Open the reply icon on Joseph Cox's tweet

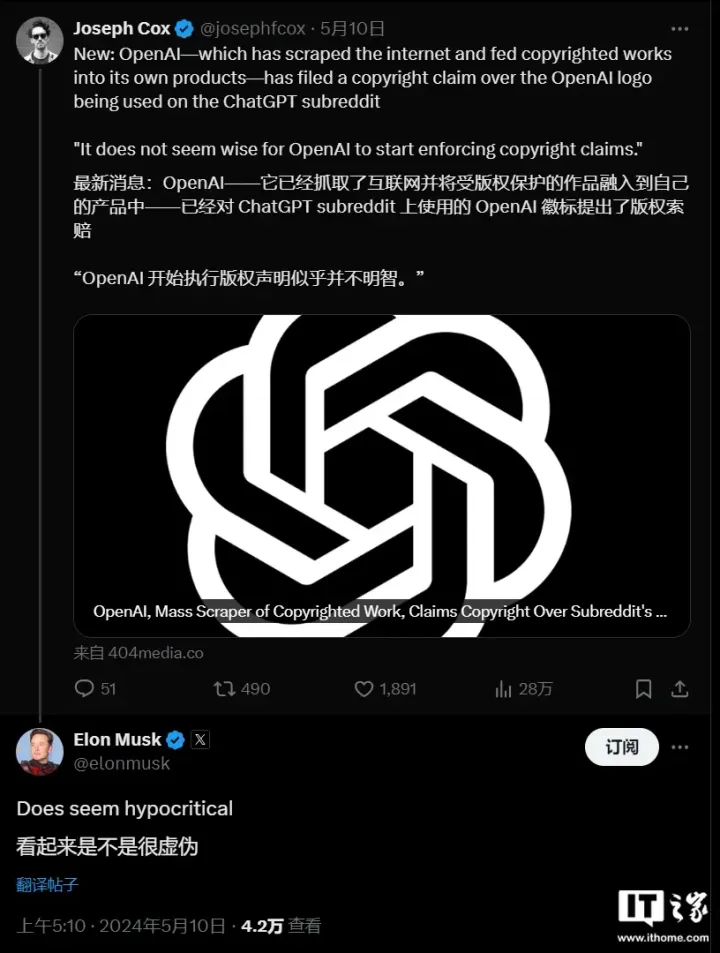(x=84, y=688)
